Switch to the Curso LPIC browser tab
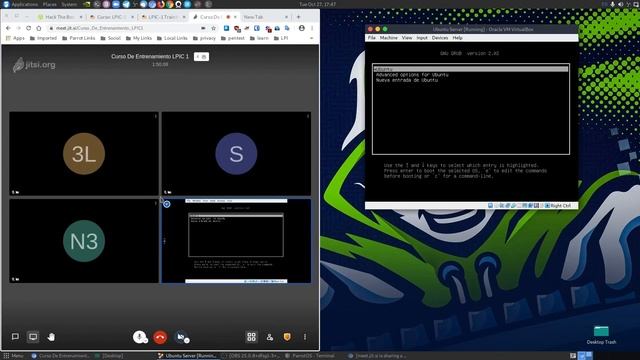 click(111, 17)
